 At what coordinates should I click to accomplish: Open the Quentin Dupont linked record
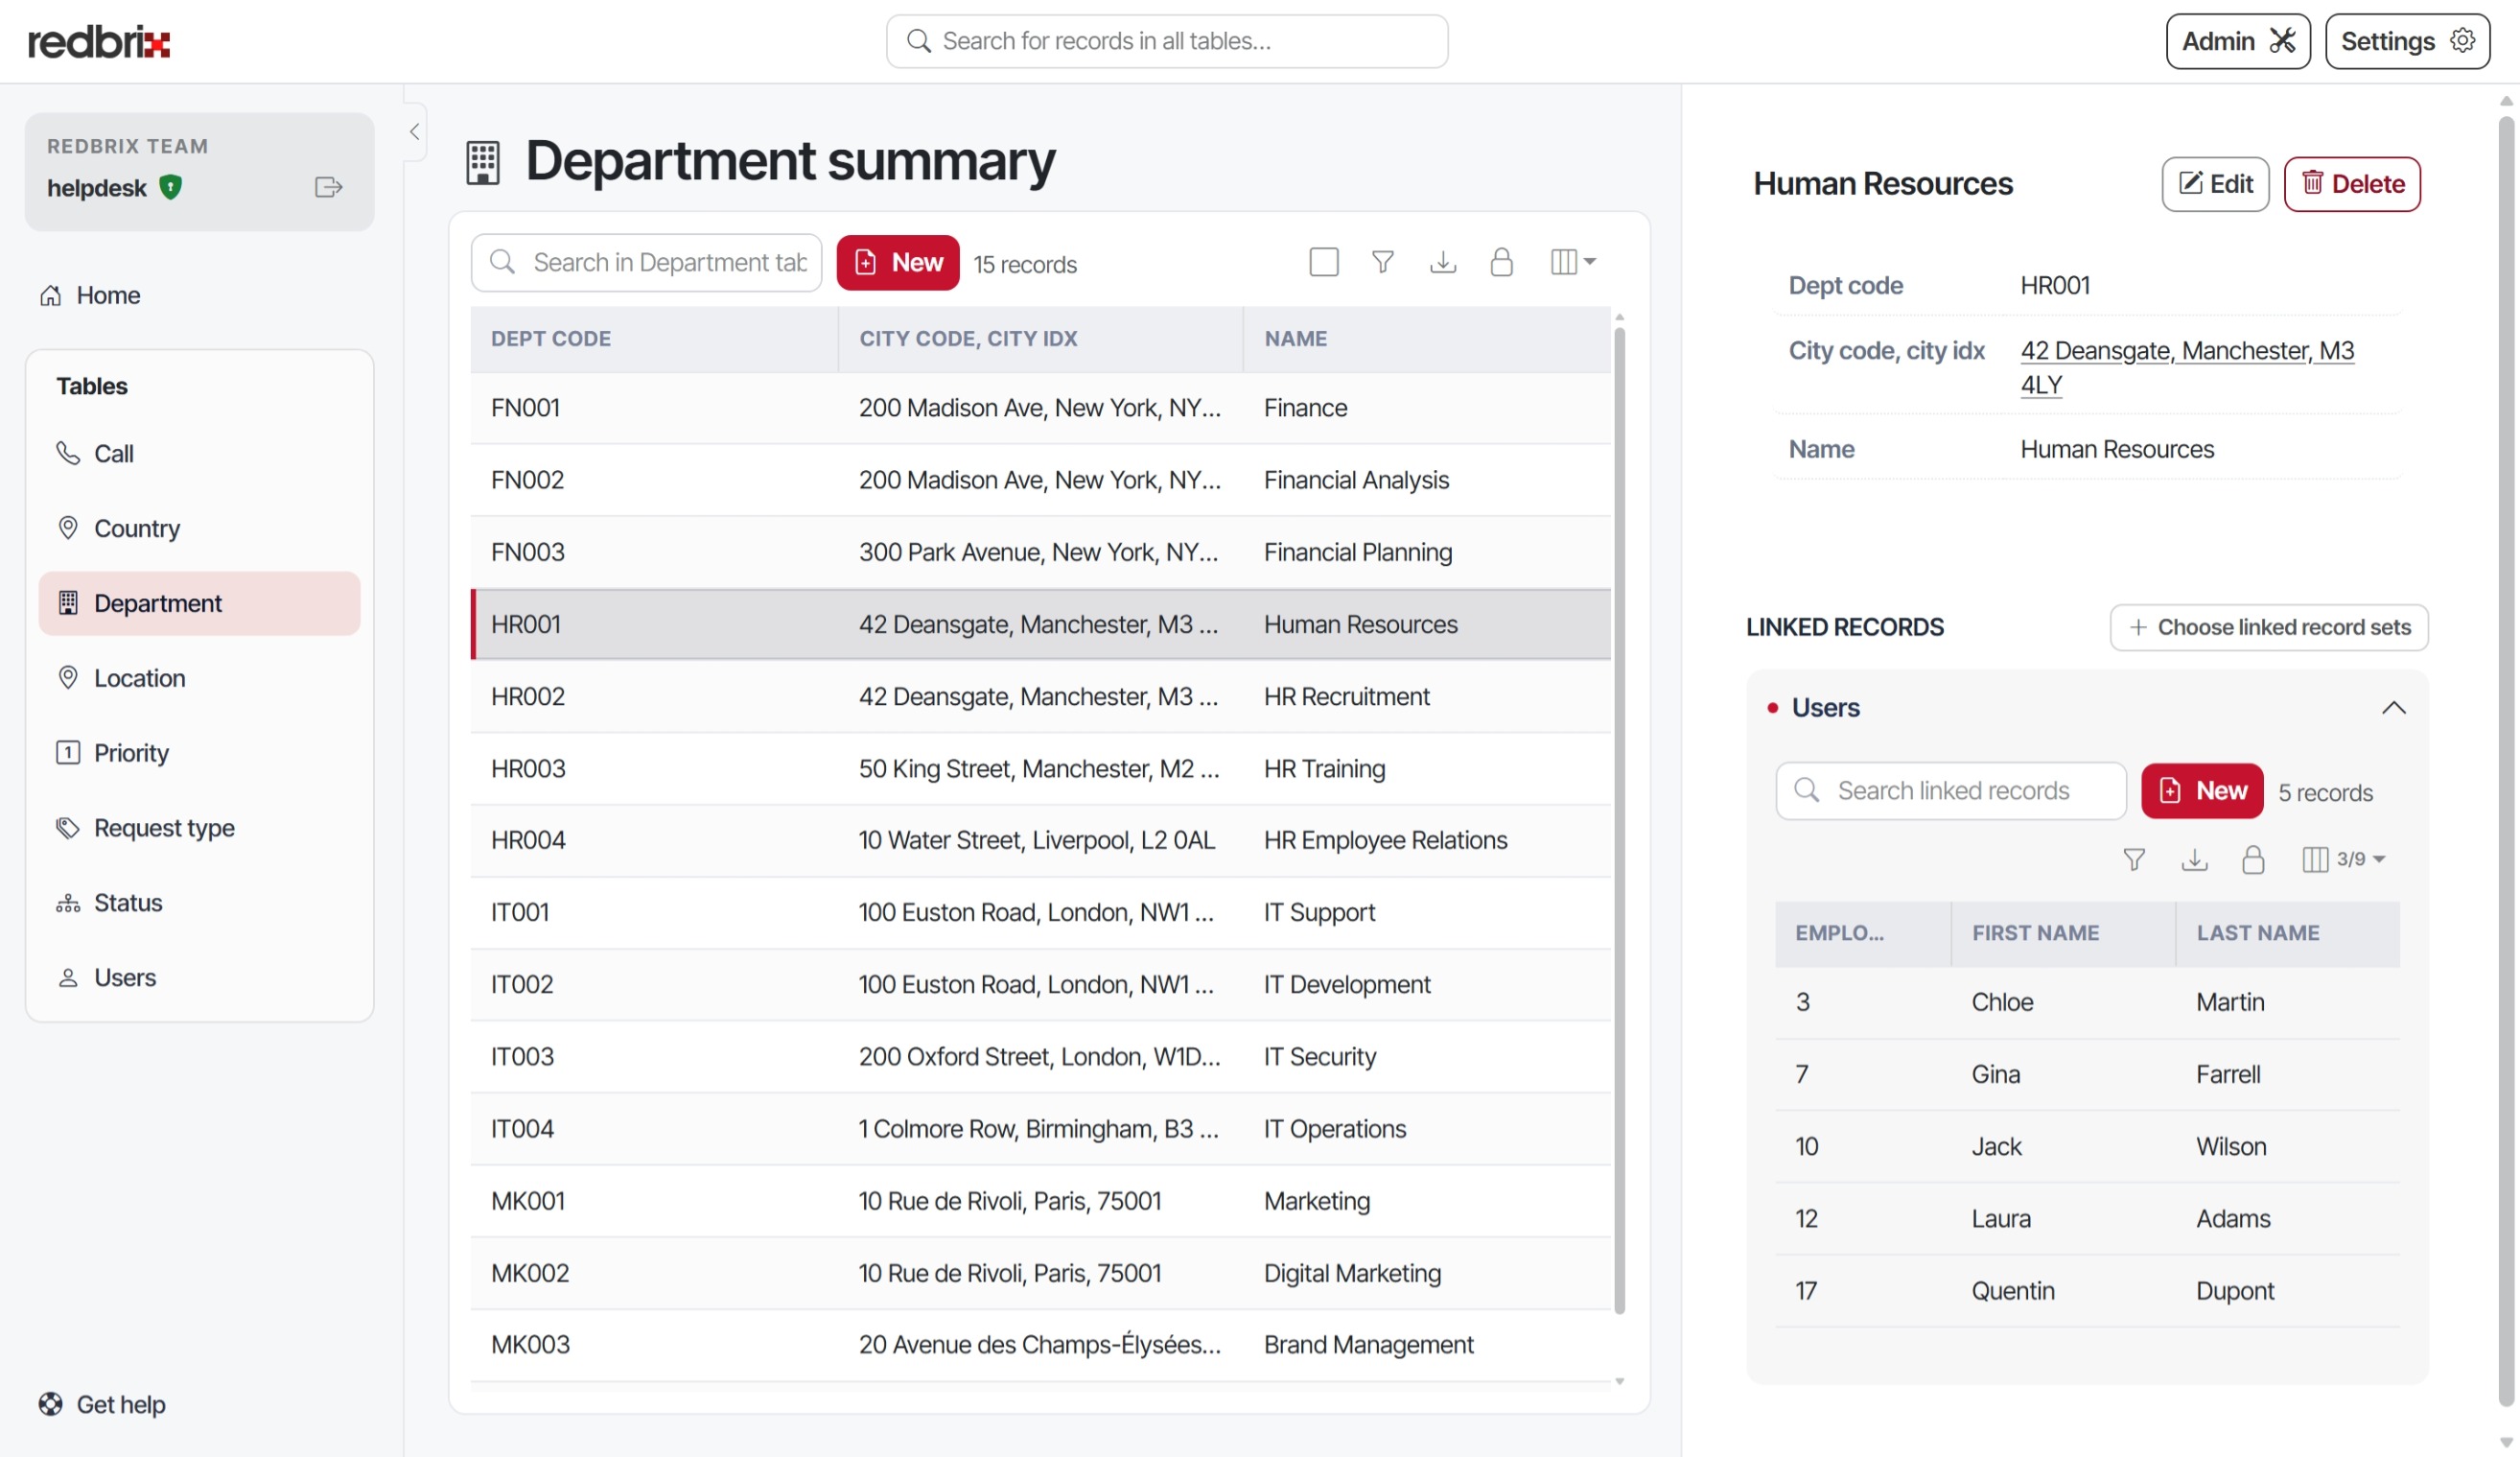(2087, 1290)
